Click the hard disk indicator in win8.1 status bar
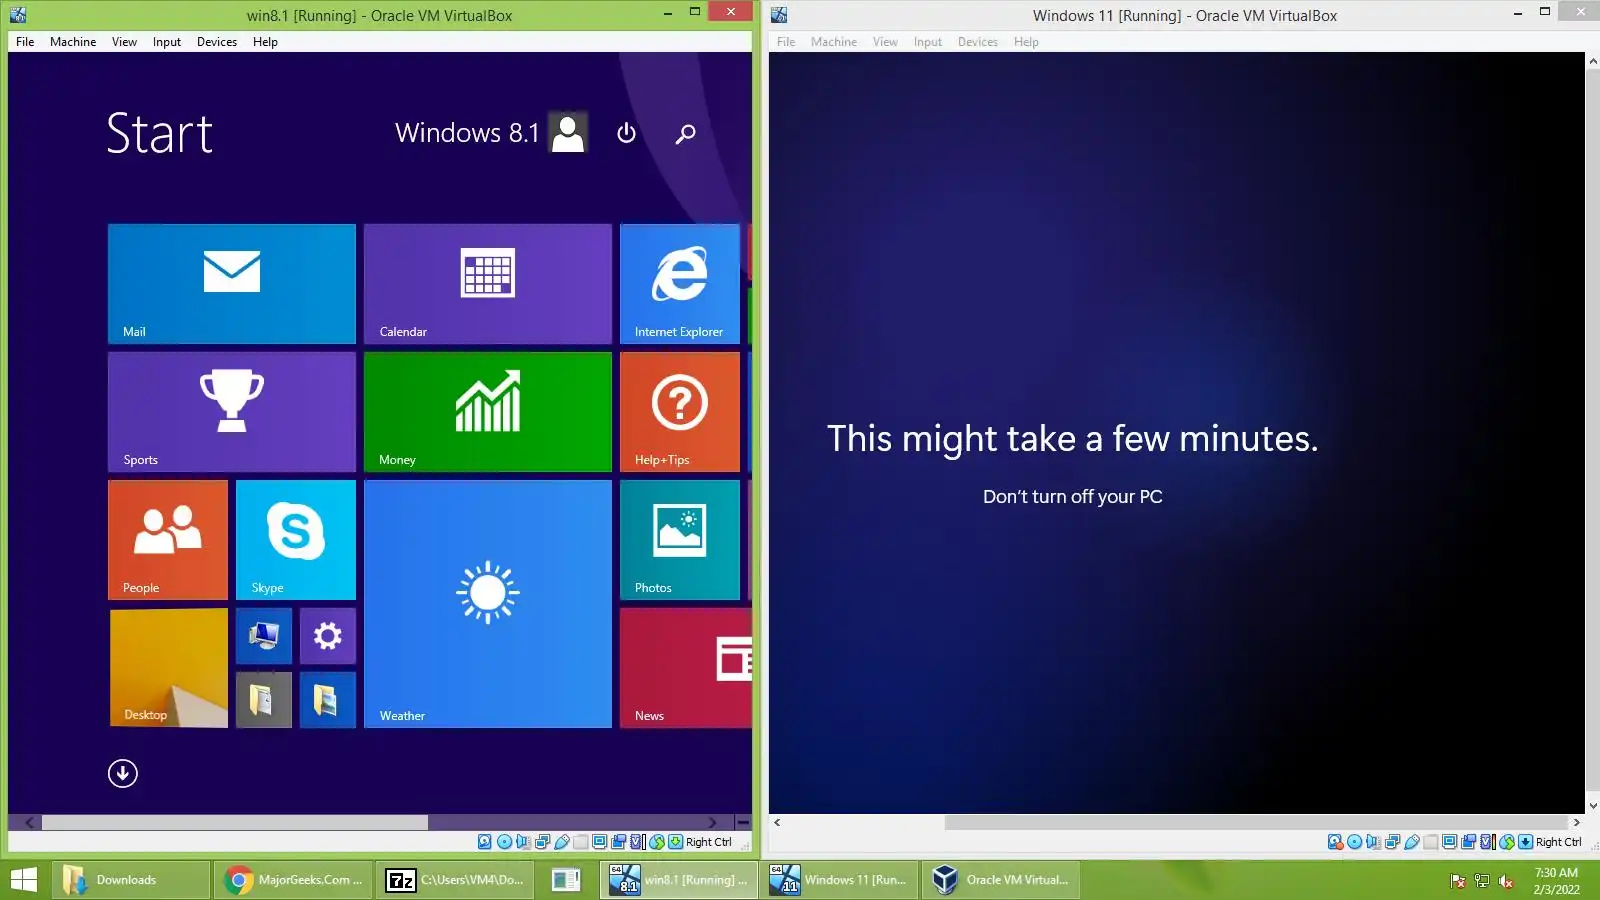This screenshot has width=1600, height=900. (x=485, y=842)
